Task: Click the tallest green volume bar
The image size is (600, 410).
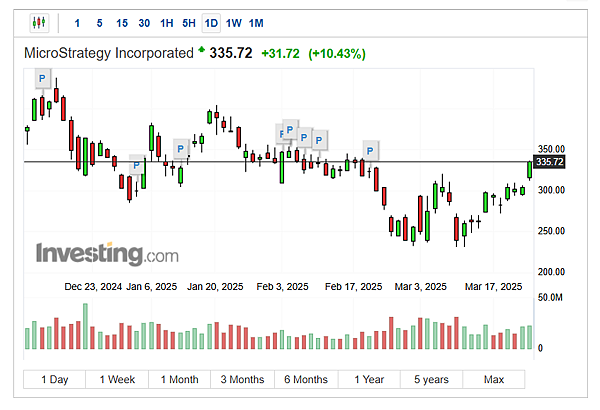Action: 85,326
